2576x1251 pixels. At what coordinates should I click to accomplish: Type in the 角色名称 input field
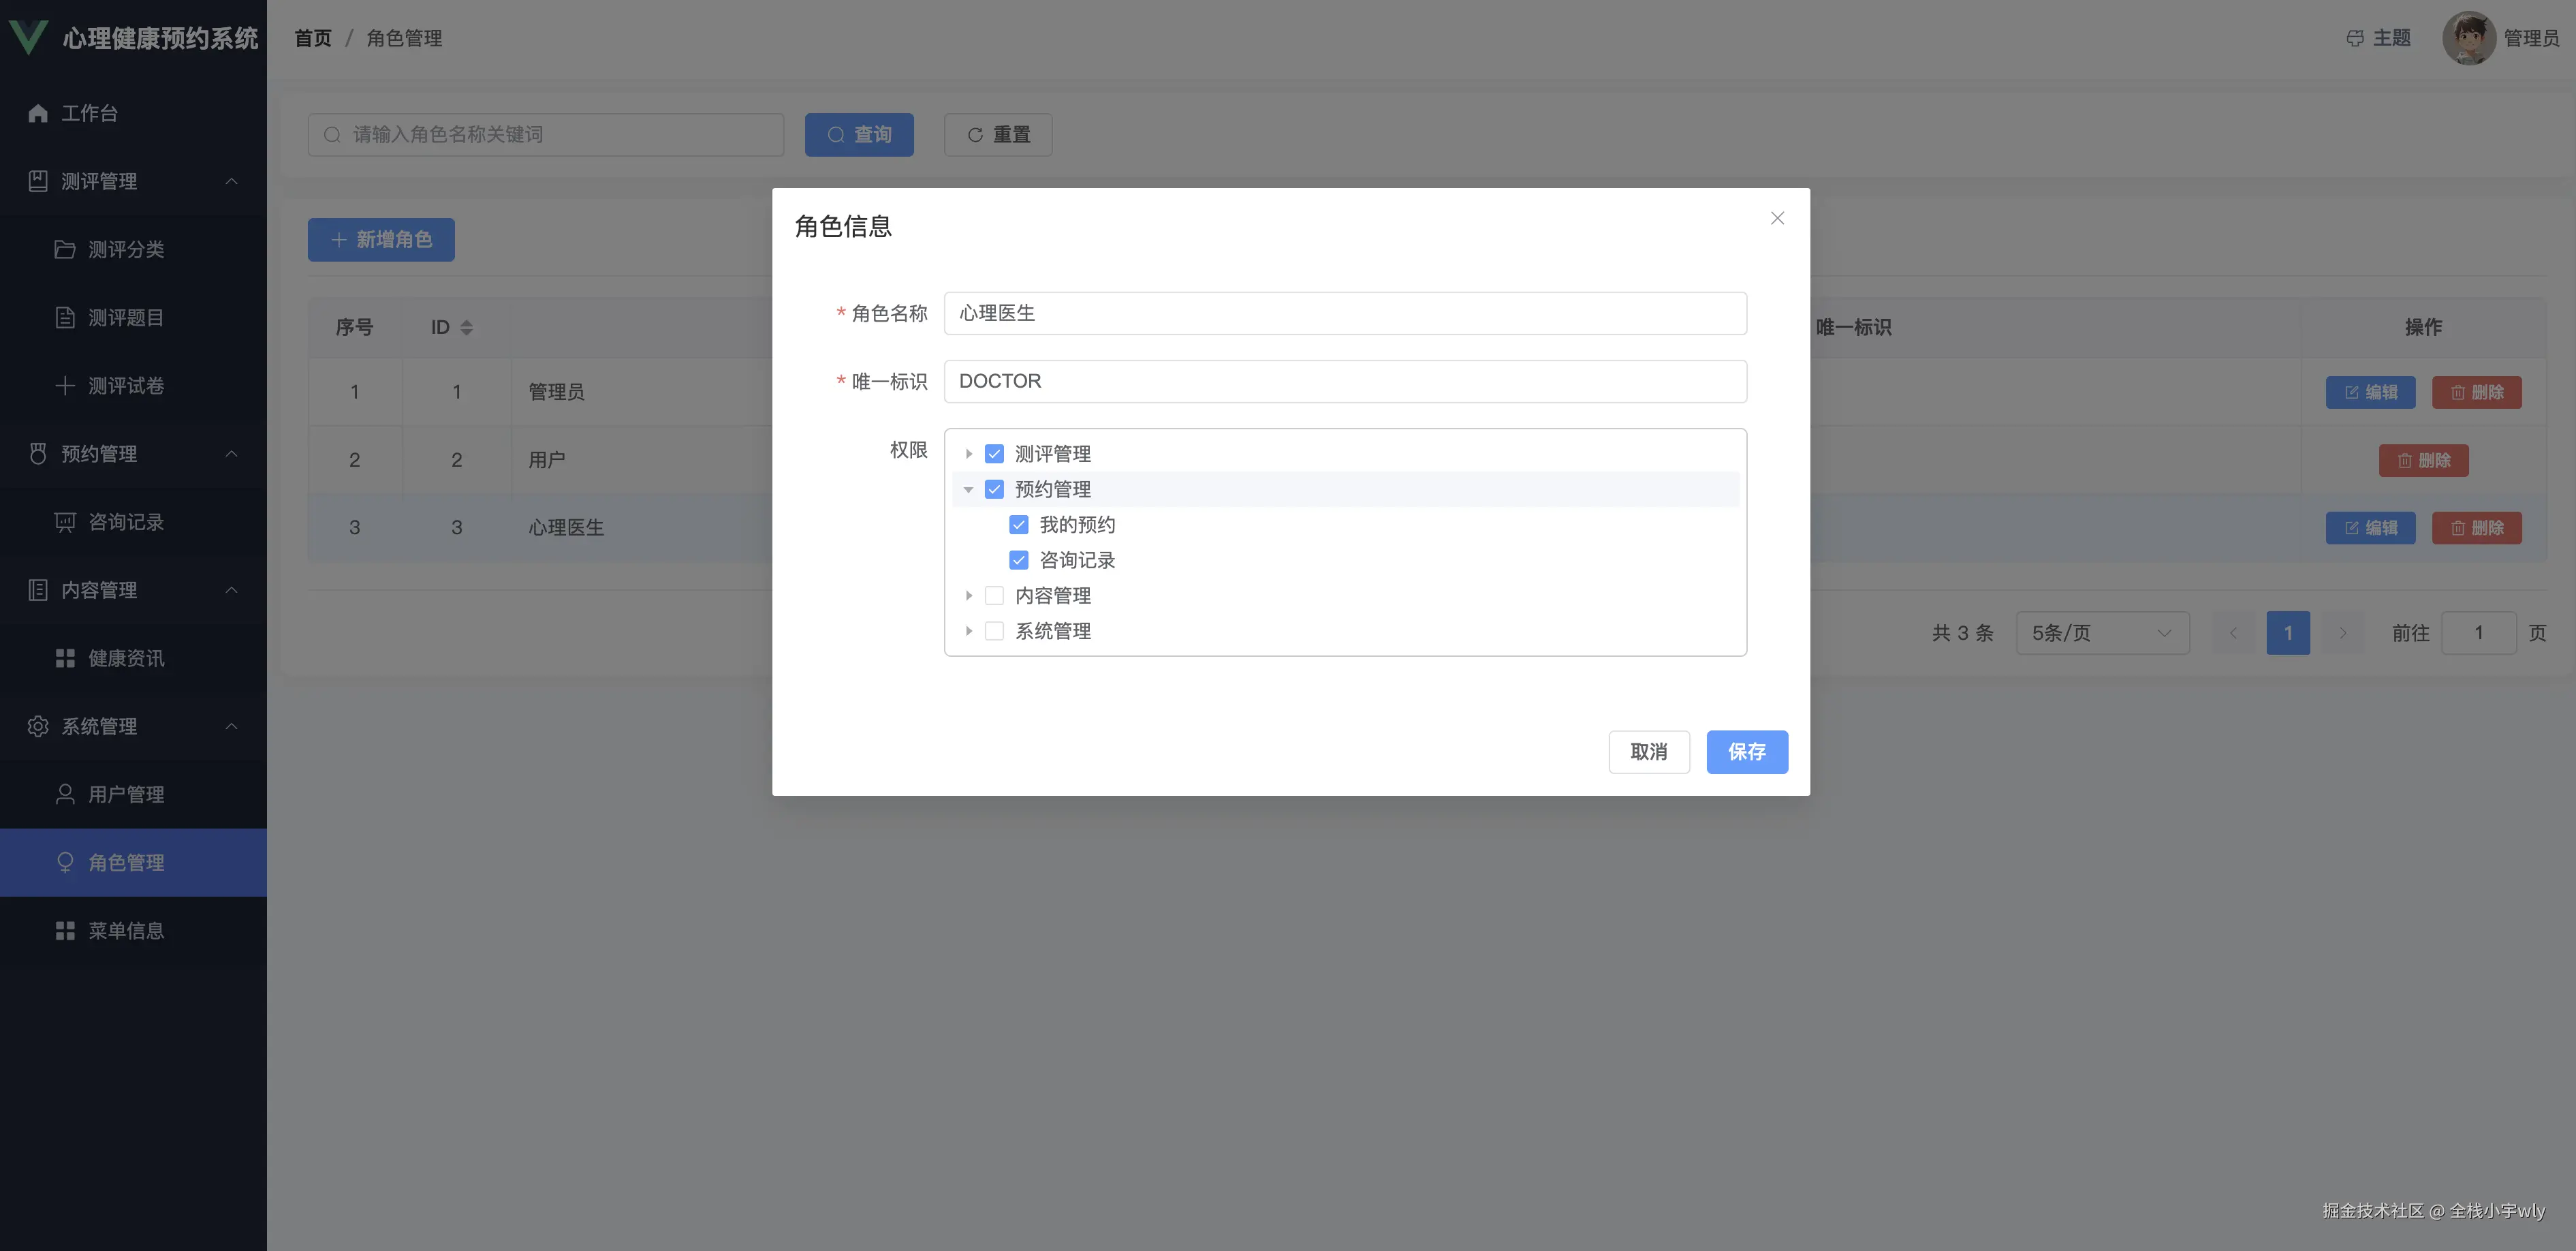tap(1345, 313)
